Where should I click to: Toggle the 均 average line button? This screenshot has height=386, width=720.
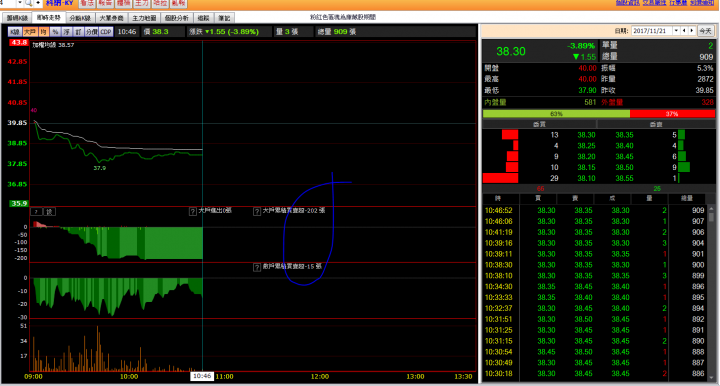pyautogui.click(x=44, y=32)
